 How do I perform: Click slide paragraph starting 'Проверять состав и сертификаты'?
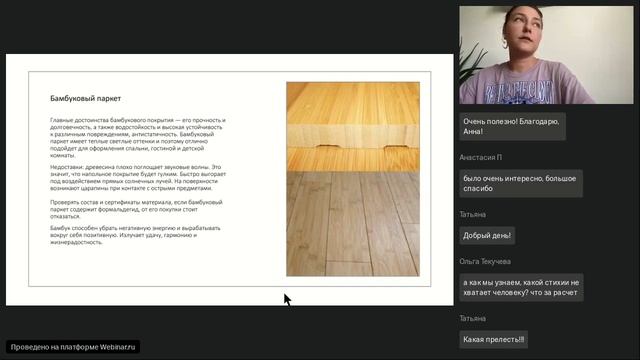point(136,209)
